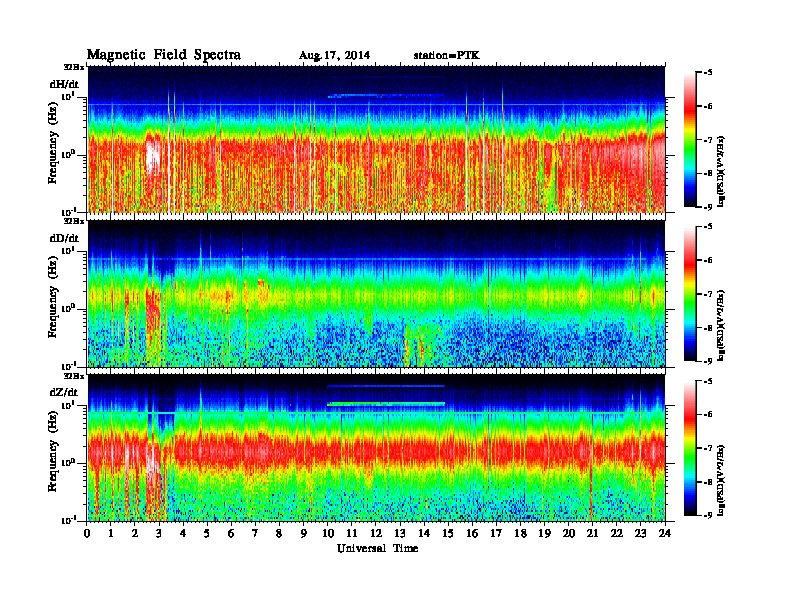Click the "-9" value on dH/dt color scale
Viewport: 792px width, 612px height.
[x=708, y=207]
